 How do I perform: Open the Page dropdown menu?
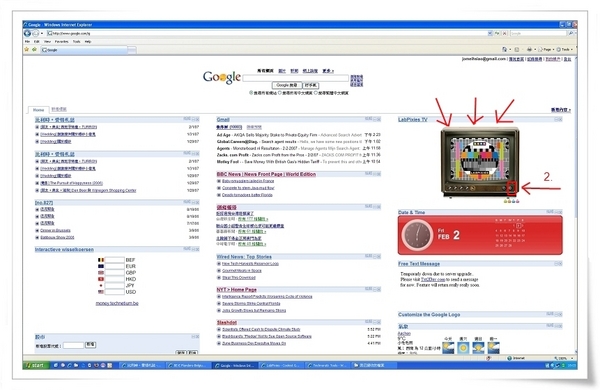[x=546, y=49]
